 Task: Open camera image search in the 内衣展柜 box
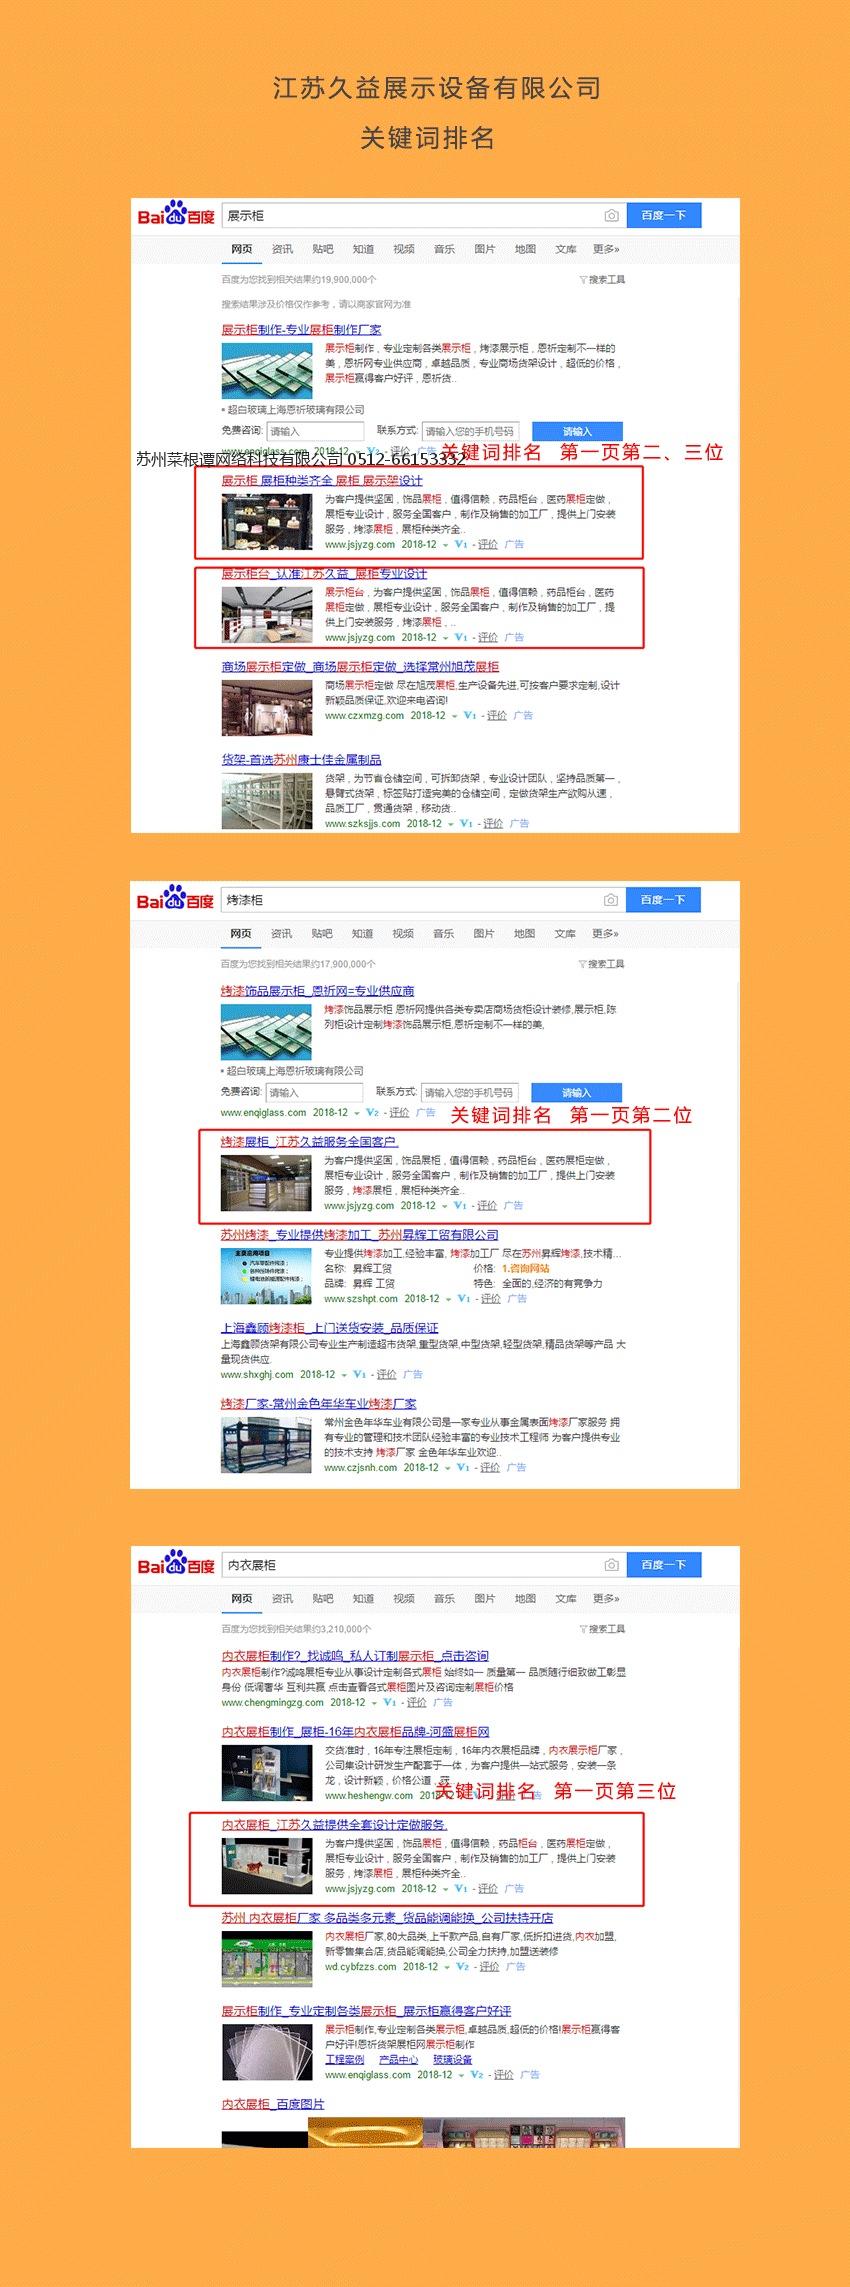(x=611, y=1565)
